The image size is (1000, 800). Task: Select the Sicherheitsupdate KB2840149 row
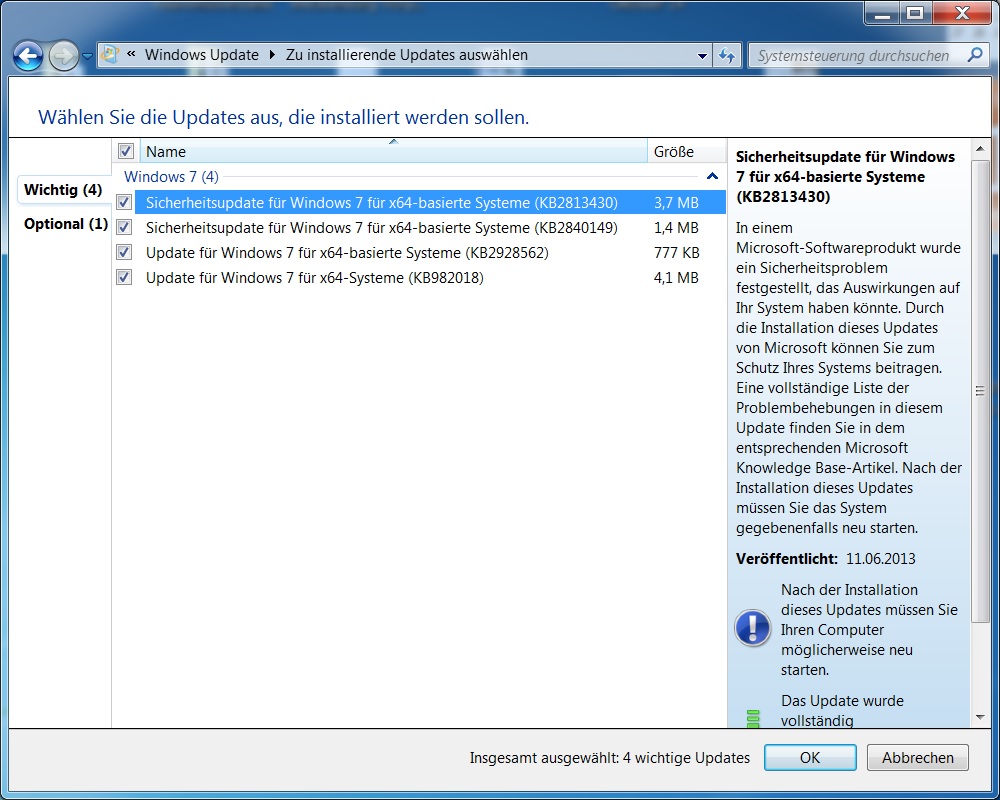click(x=420, y=227)
